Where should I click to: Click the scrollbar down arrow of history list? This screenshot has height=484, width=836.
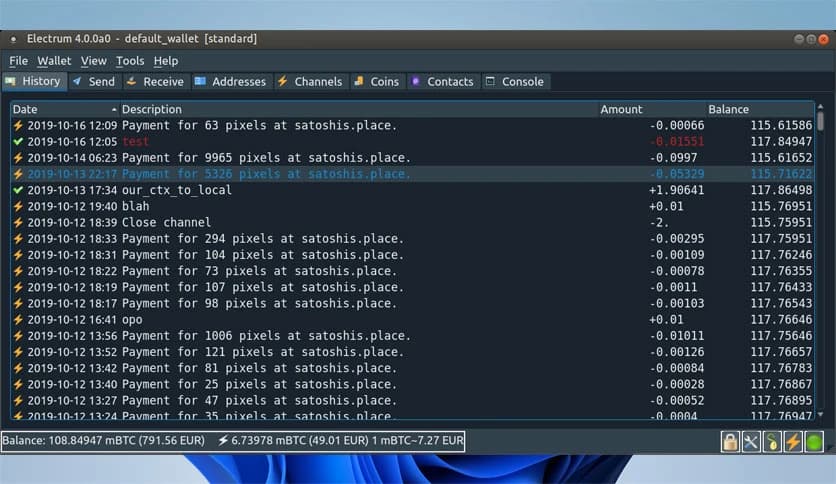click(x=821, y=415)
